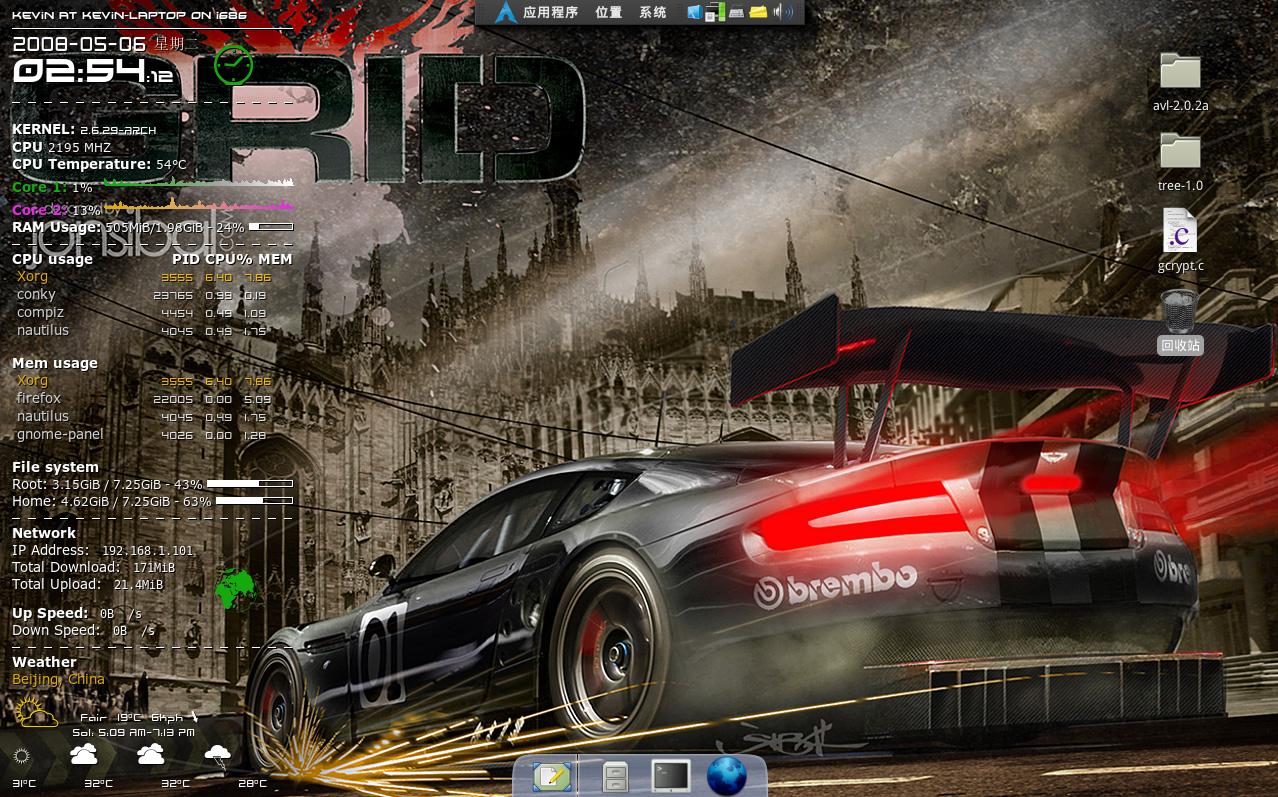
Task: Click the sun forecast icon above 31°C
Action: coord(22,756)
